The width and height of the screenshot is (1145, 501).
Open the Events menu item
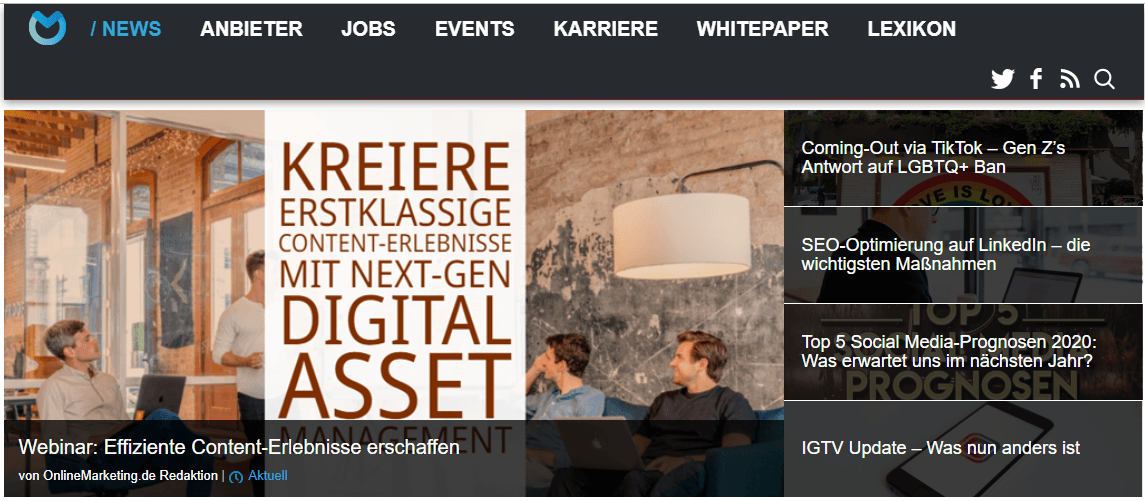coord(475,29)
